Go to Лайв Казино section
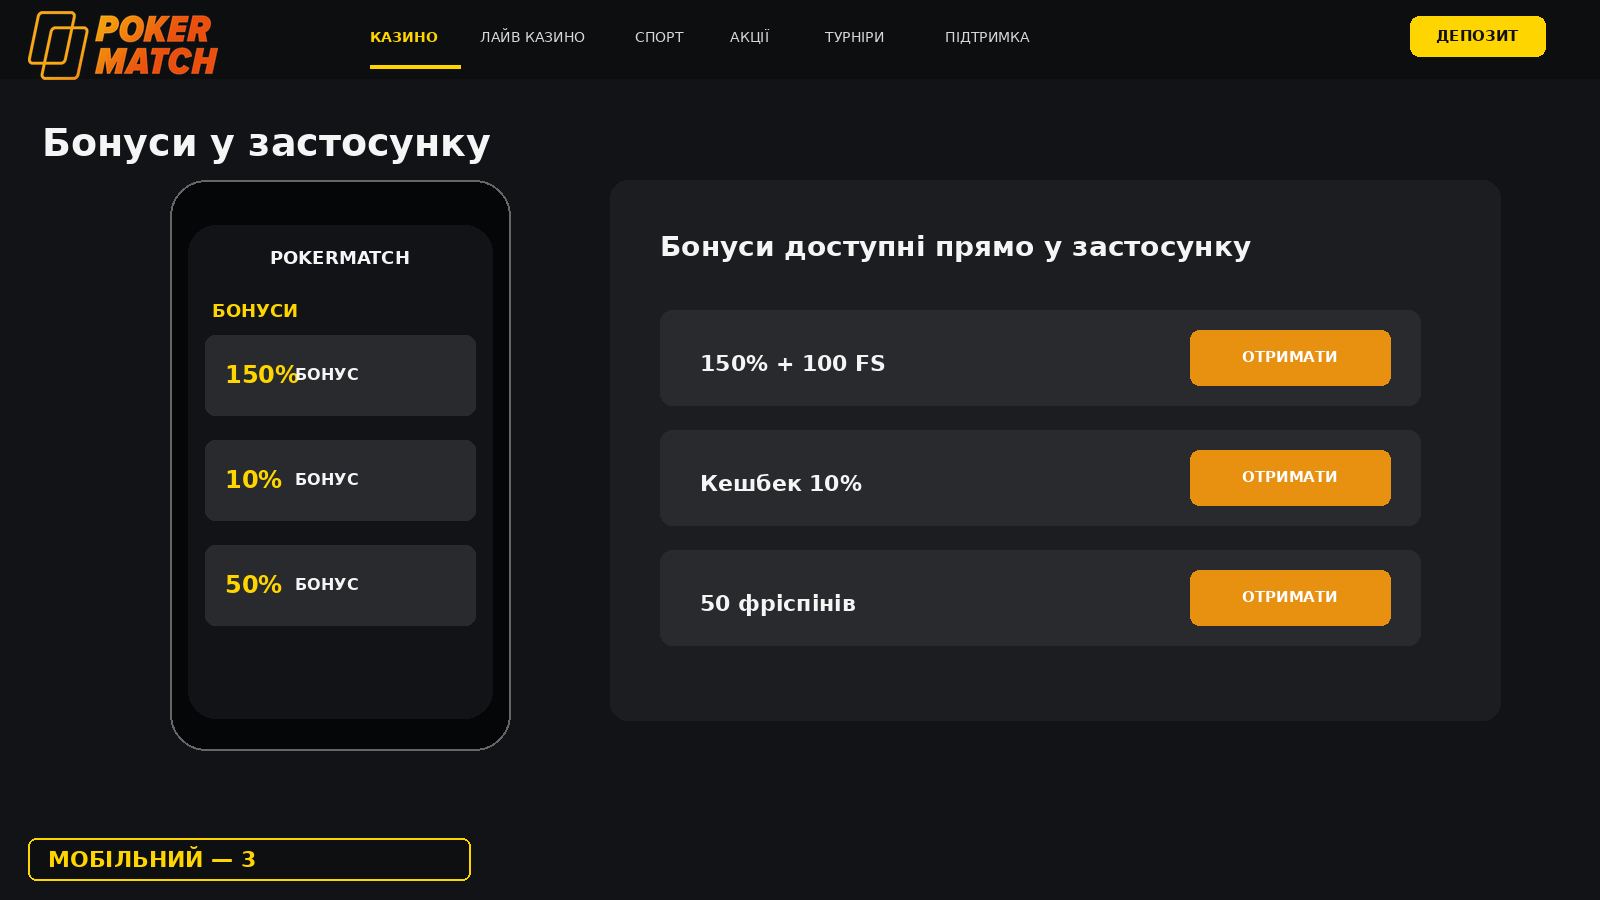Image resolution: width=1600 pixels, height=900 pixels. (x=532, y=37)
